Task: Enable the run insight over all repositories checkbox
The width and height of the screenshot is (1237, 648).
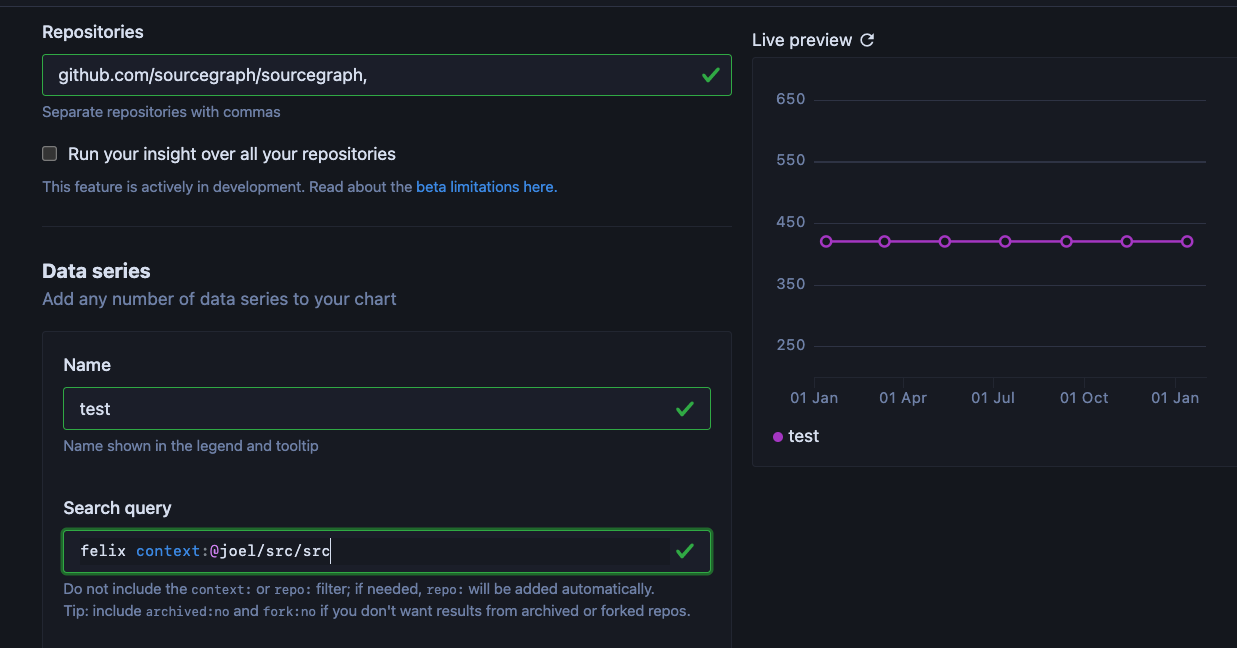Action: click(x=50, y=154)
